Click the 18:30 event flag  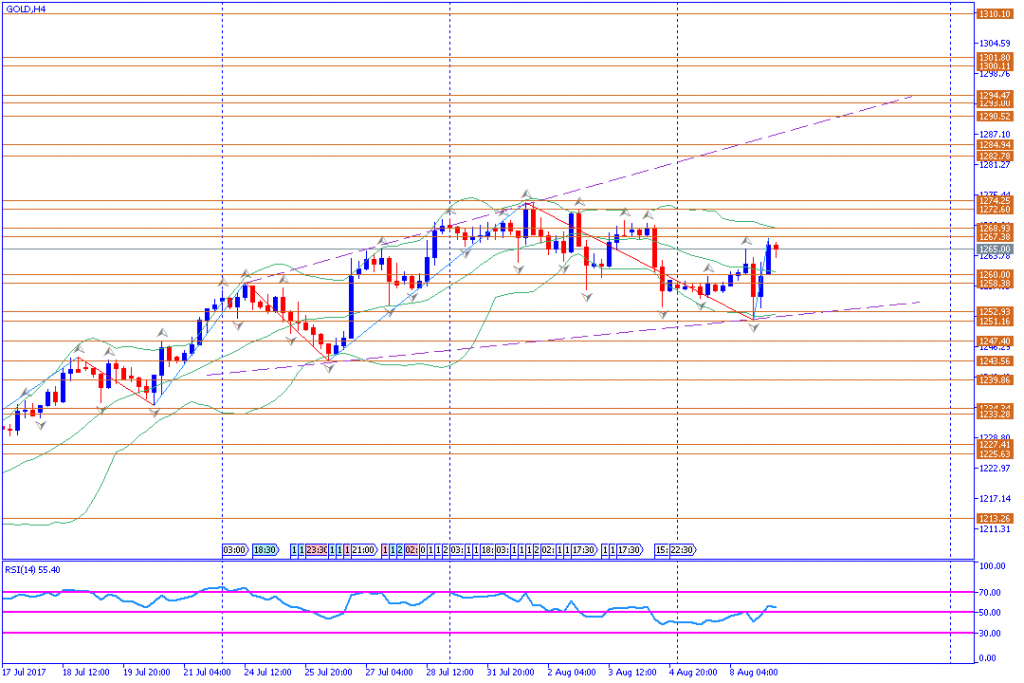[x=265, y=550]
